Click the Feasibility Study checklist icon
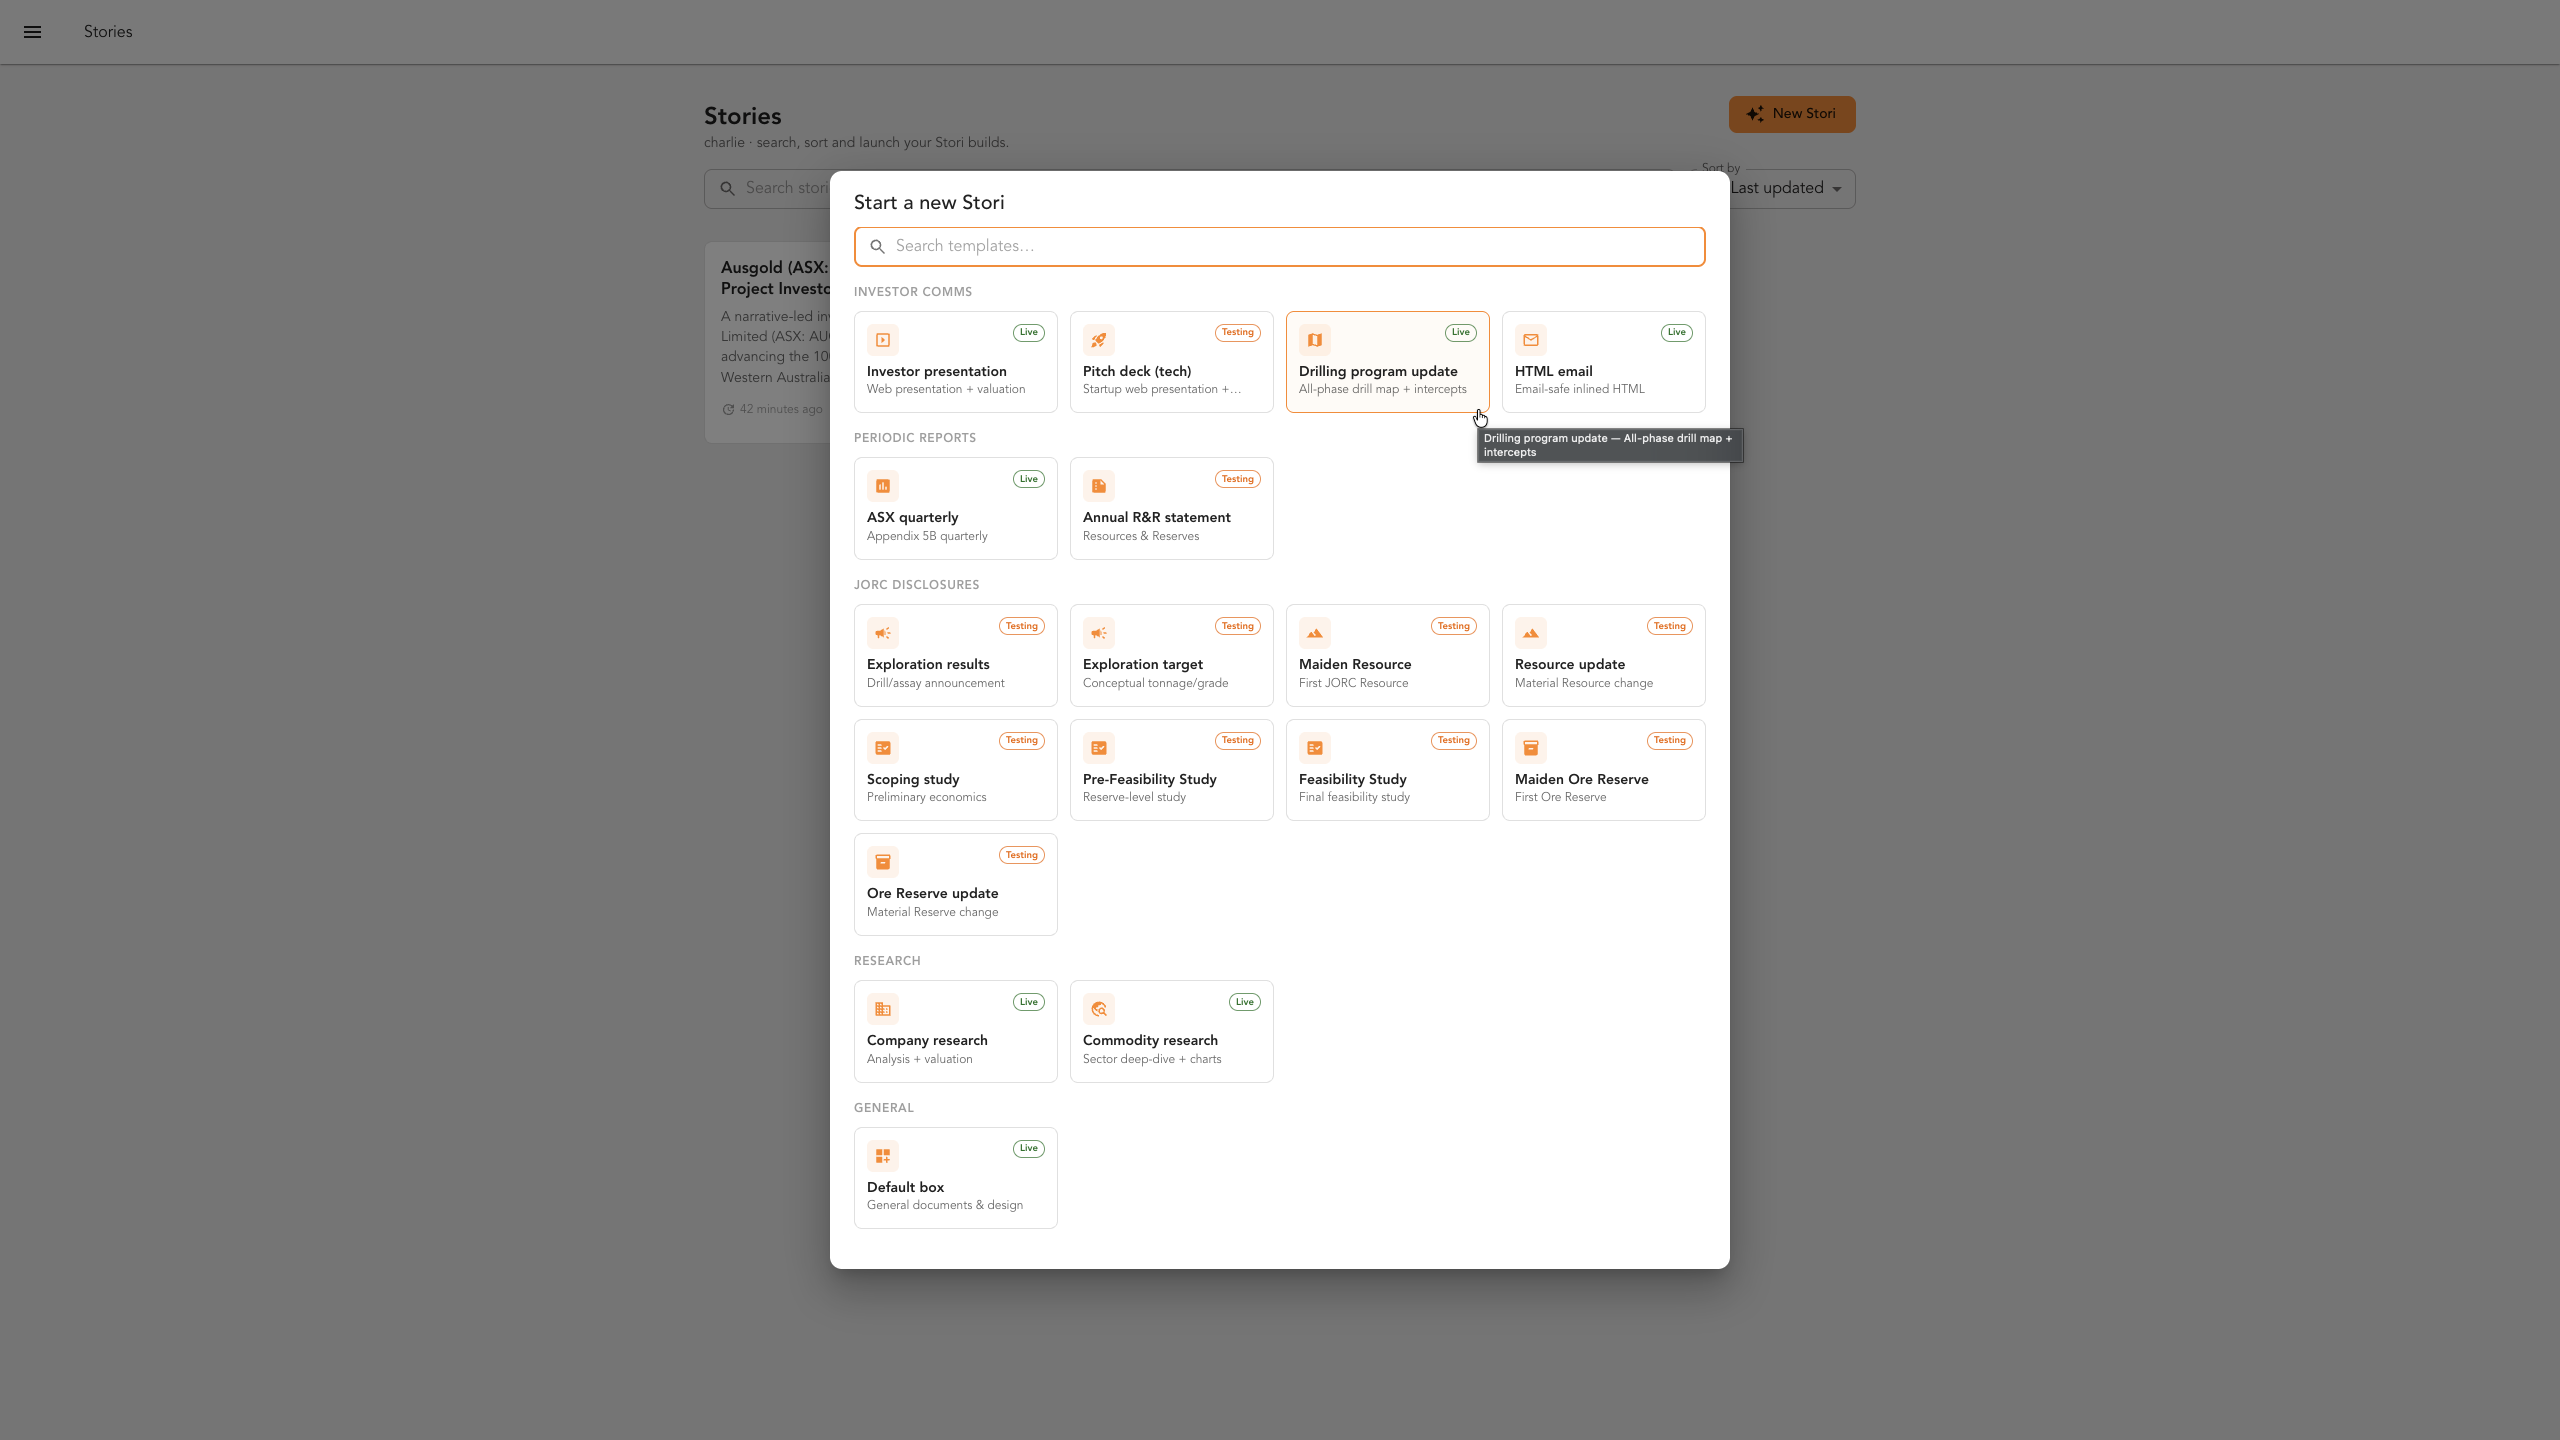Screen dimensions: 2560x1440 click(x=1315, y=748)
